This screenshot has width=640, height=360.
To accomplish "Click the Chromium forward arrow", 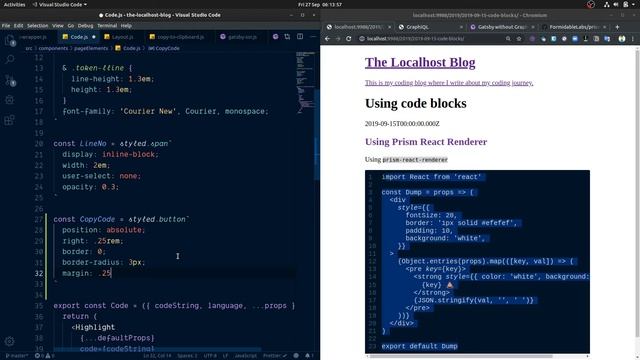I will point(338,39).
